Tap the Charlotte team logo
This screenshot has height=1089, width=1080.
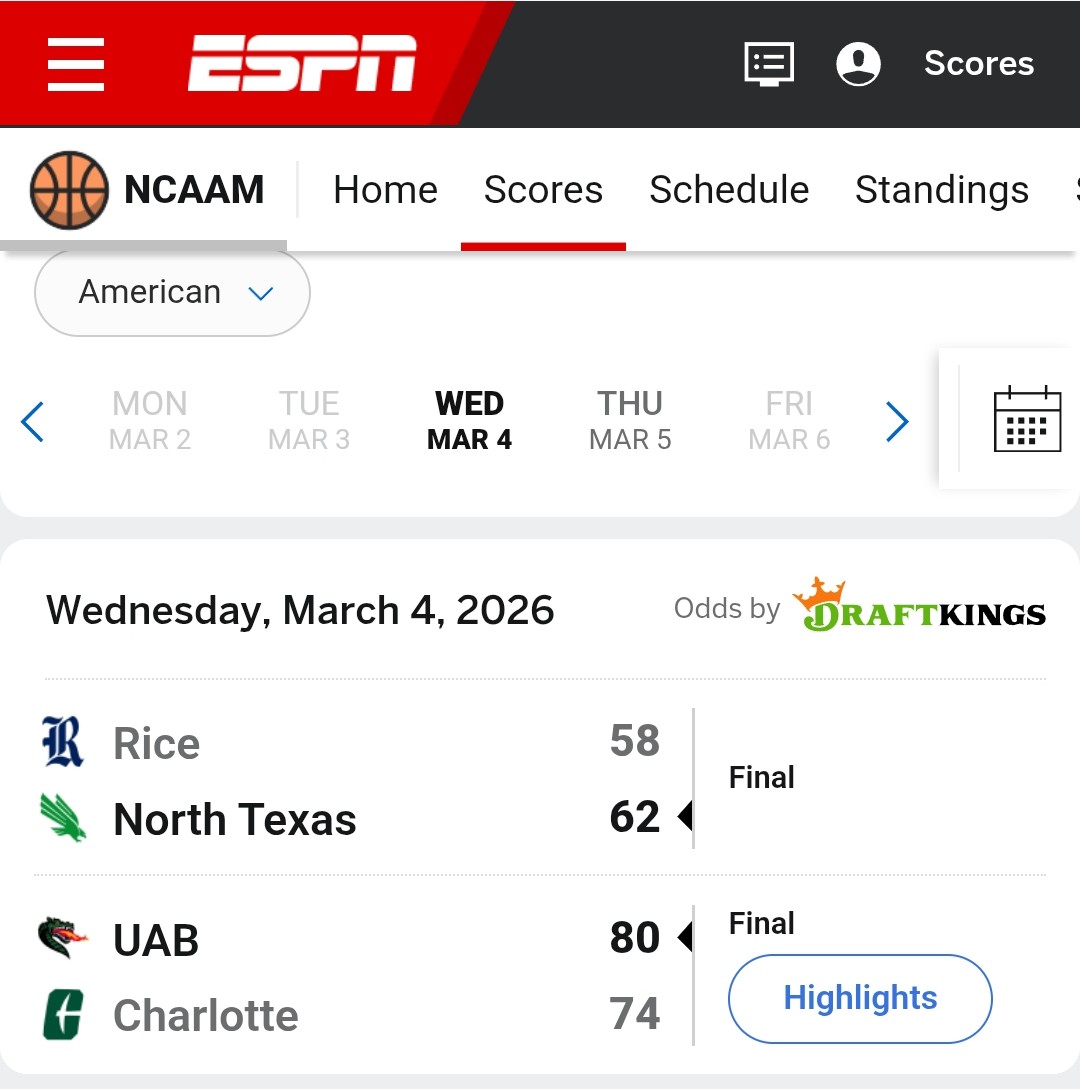[63, 1014]
